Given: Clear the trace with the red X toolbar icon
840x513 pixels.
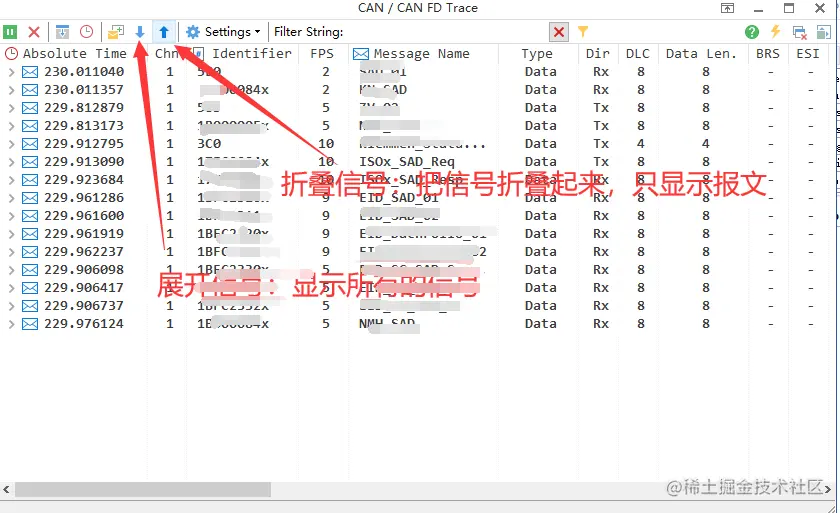Looking at the screenshot, I should tap(34, 32).
